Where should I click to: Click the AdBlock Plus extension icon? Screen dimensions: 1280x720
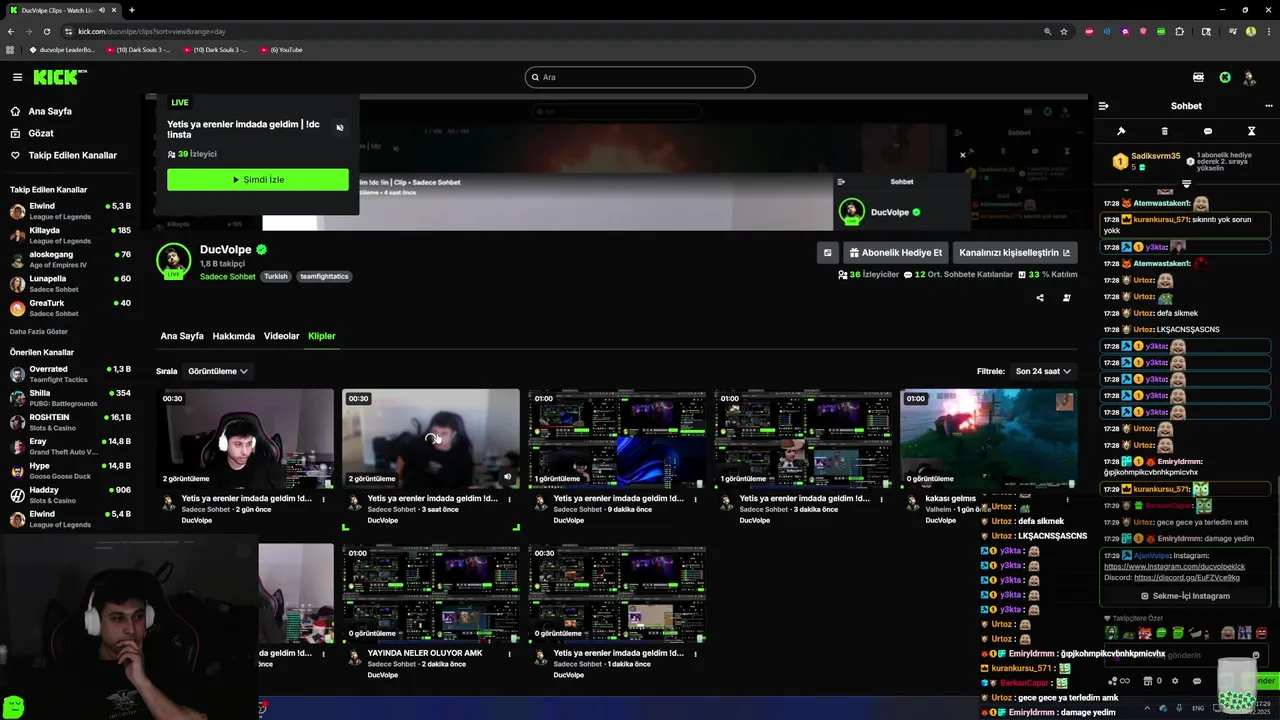(1089, 32)
